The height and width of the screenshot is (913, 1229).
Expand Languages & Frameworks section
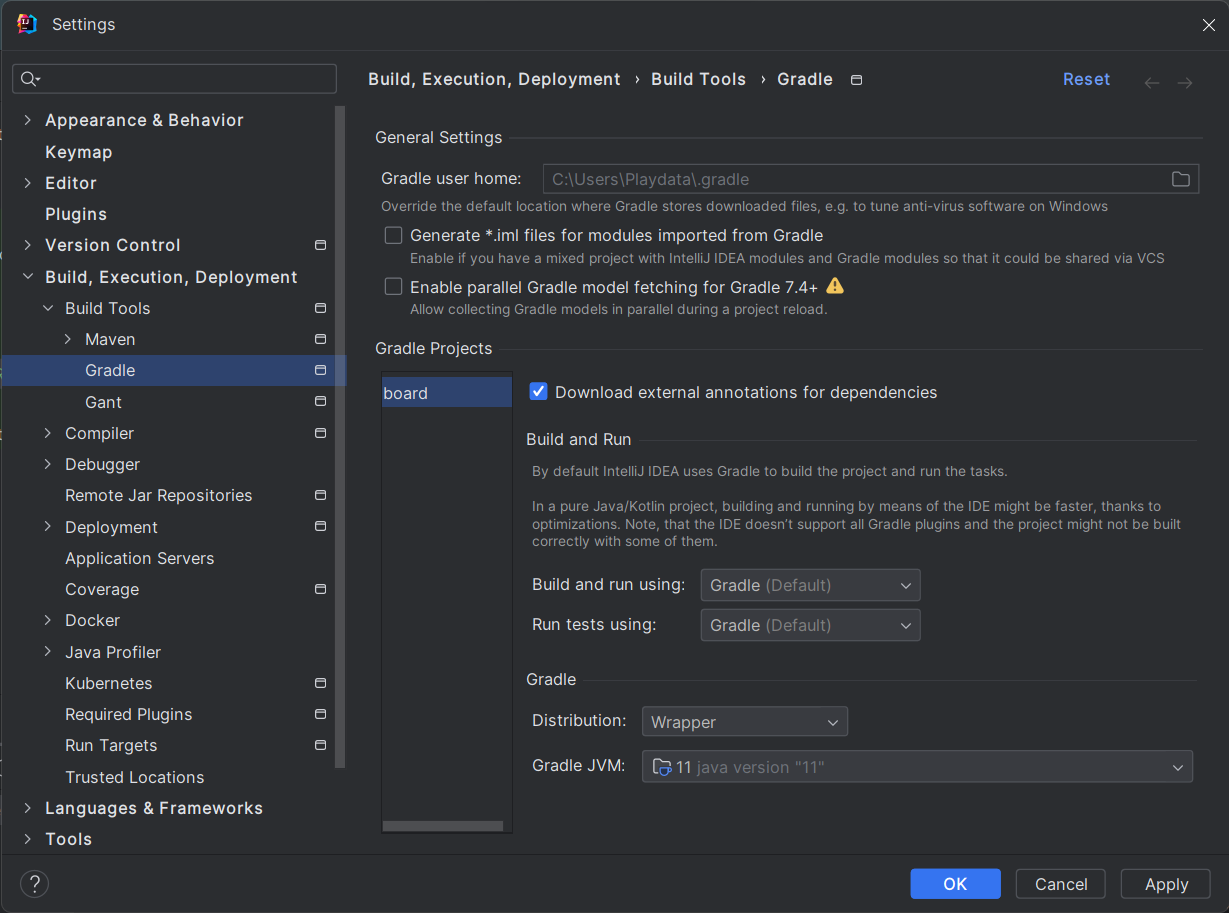(x=27, y=808)
